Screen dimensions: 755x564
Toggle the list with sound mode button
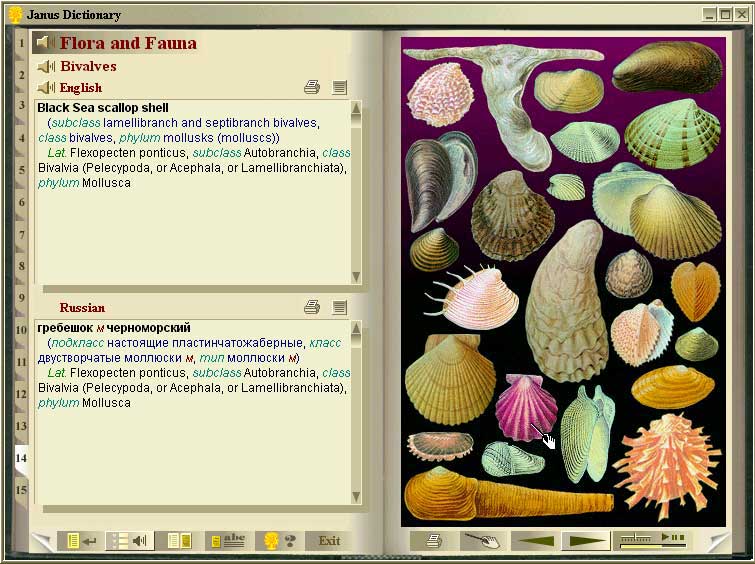[127, 541]
